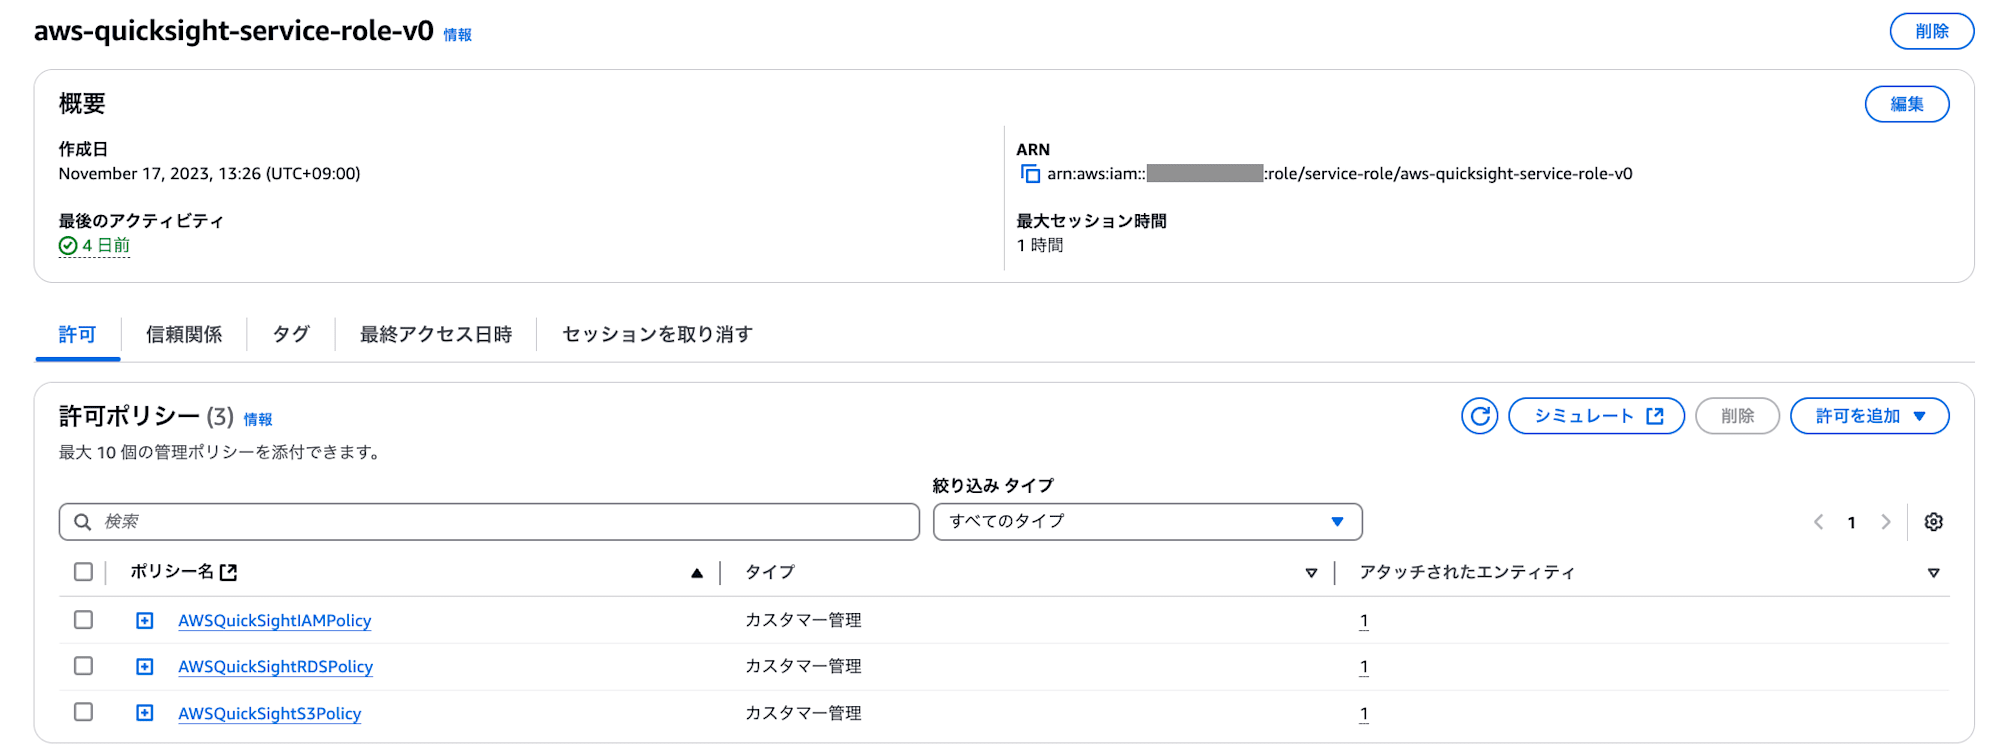Open the 許可を追加 dropdown button

pyautogui.click(x=1870, y=416)
